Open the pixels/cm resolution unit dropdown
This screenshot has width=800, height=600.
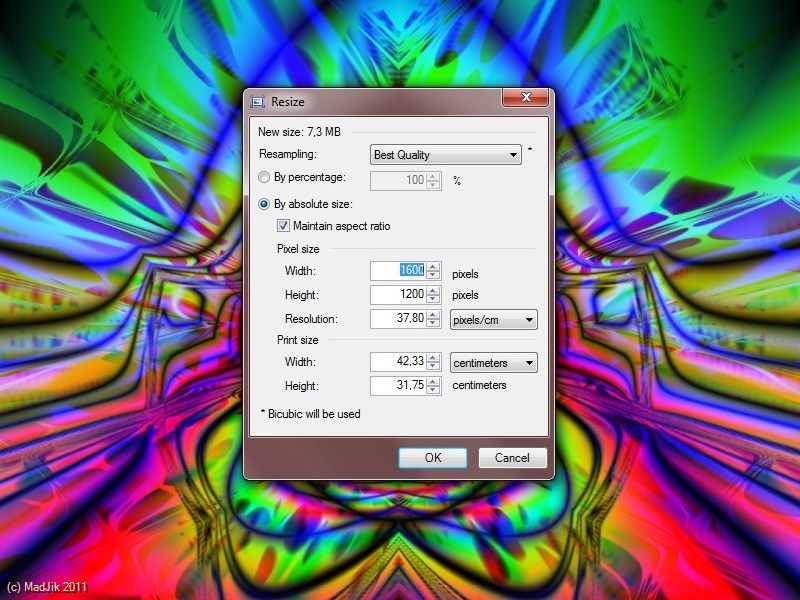click(493, 320)
